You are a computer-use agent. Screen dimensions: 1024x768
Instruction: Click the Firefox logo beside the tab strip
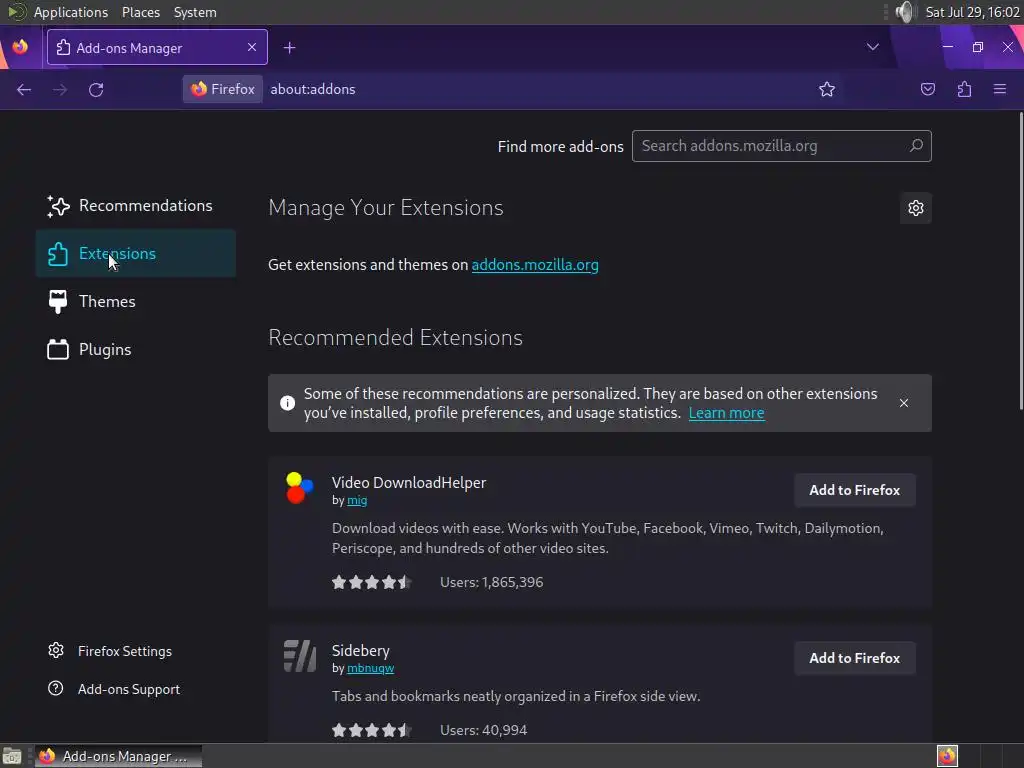coord(20,47)
